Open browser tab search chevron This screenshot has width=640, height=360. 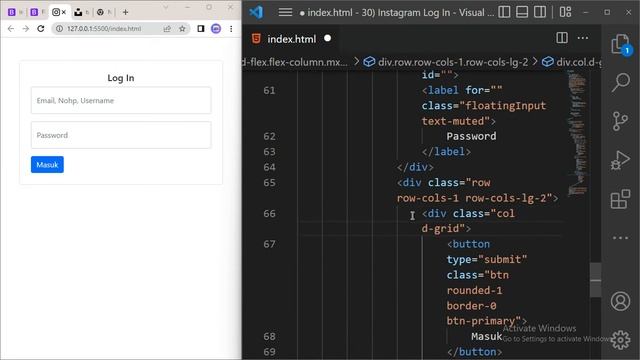pyautogui.click(x=165, y=7)
